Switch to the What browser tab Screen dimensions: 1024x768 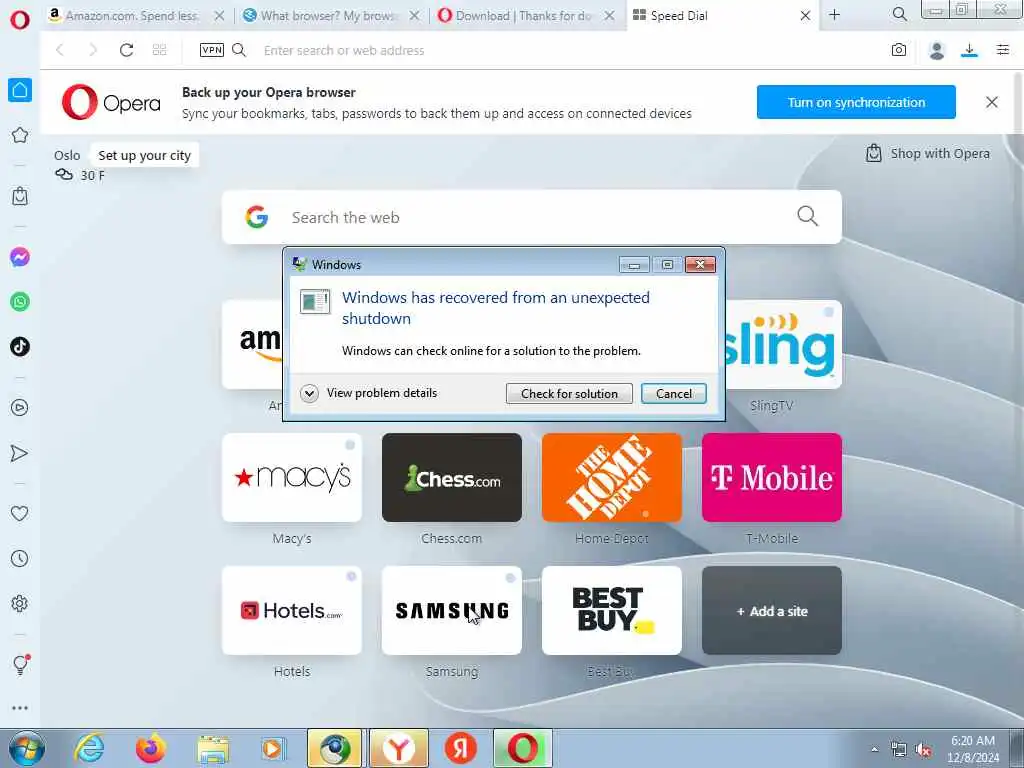tap(330, 15)
